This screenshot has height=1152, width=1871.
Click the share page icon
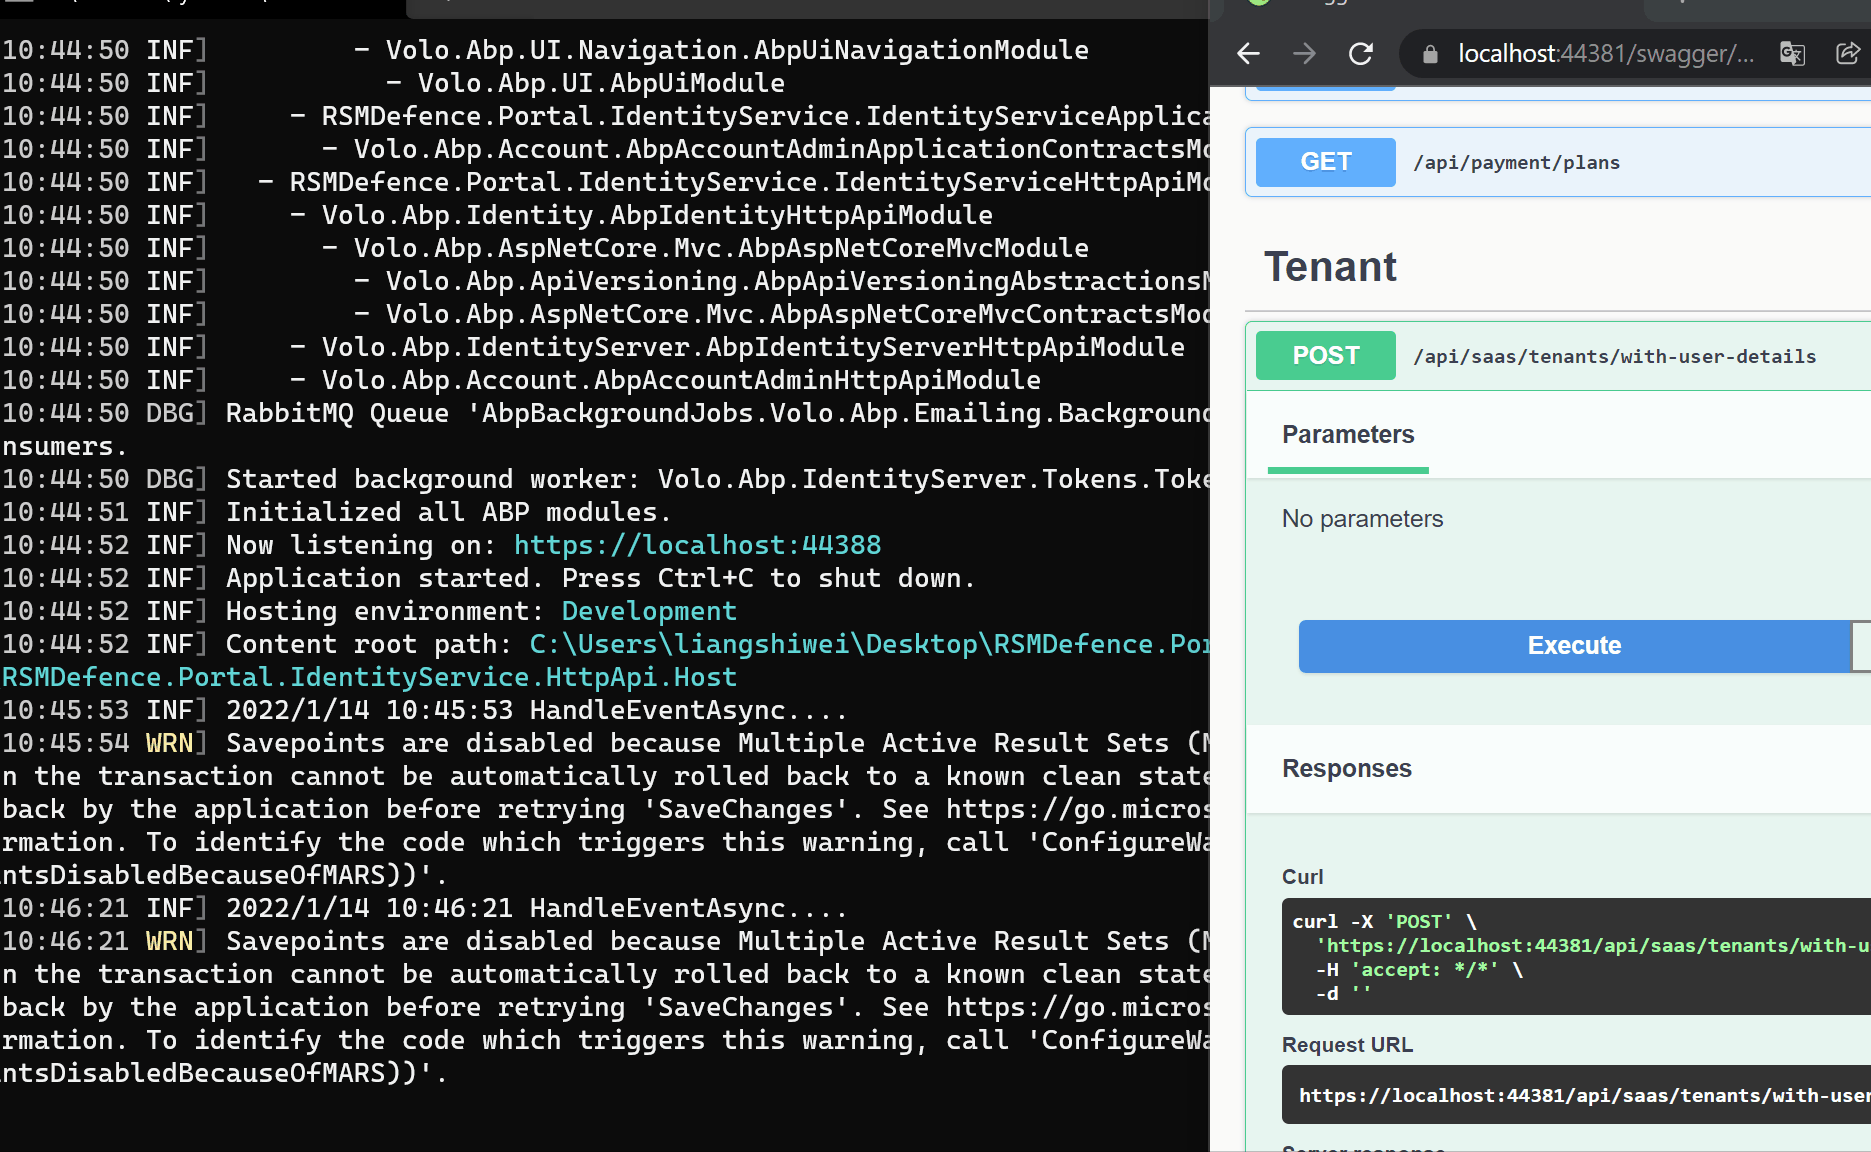1847,54
